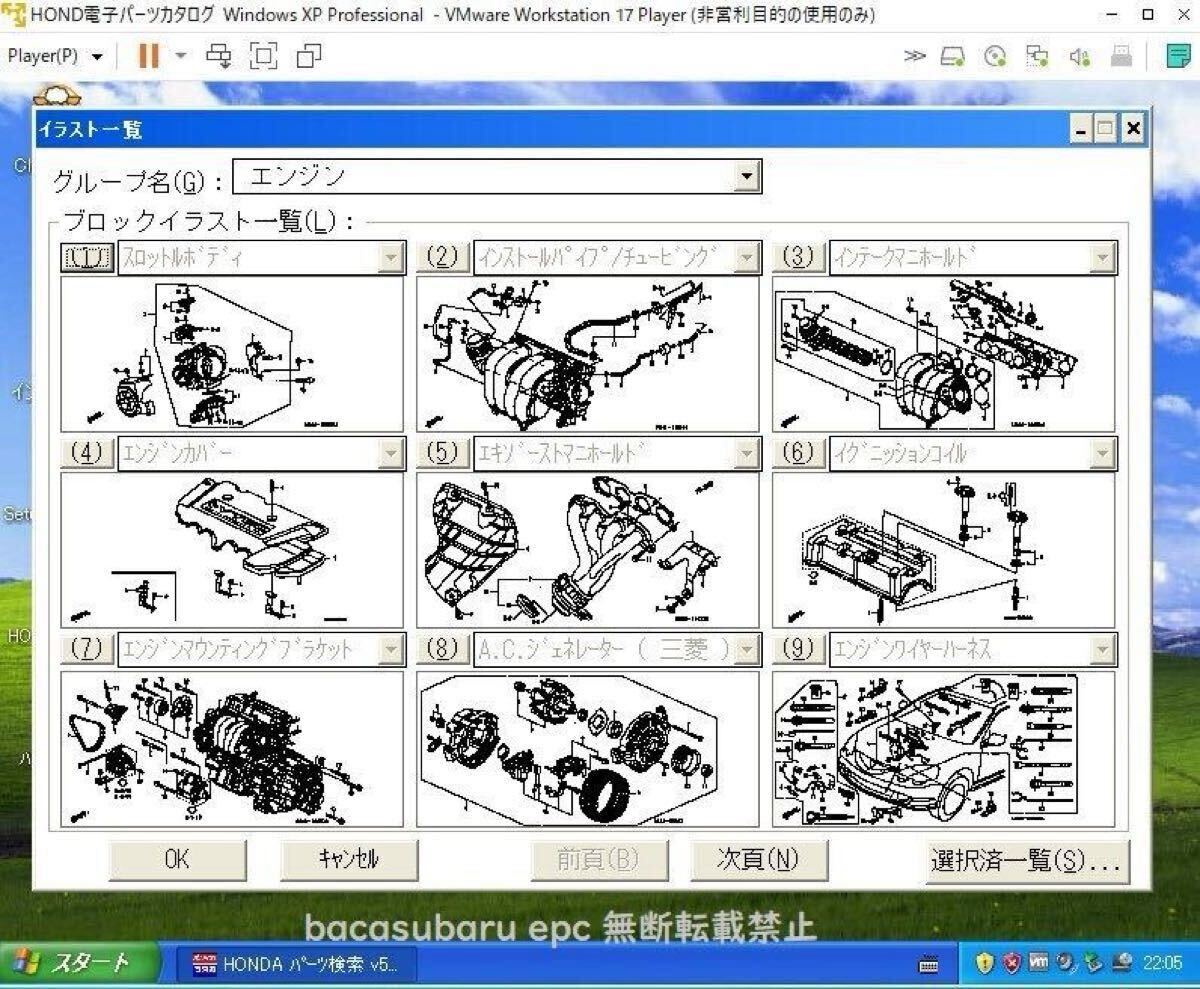Image resolution: width=1200 pixels, height=989 pixels.
Task: Click the network computers tray icon
Action: click(x=1121, y=964)
